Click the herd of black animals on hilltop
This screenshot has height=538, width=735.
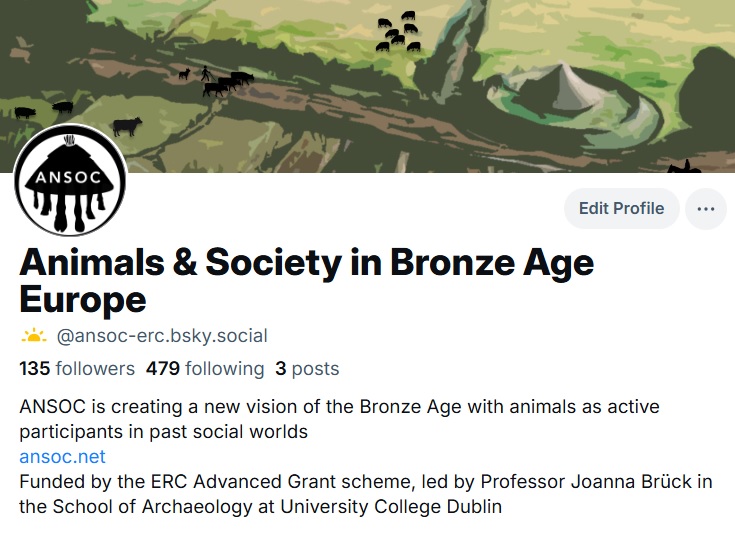tap(398, 32)
